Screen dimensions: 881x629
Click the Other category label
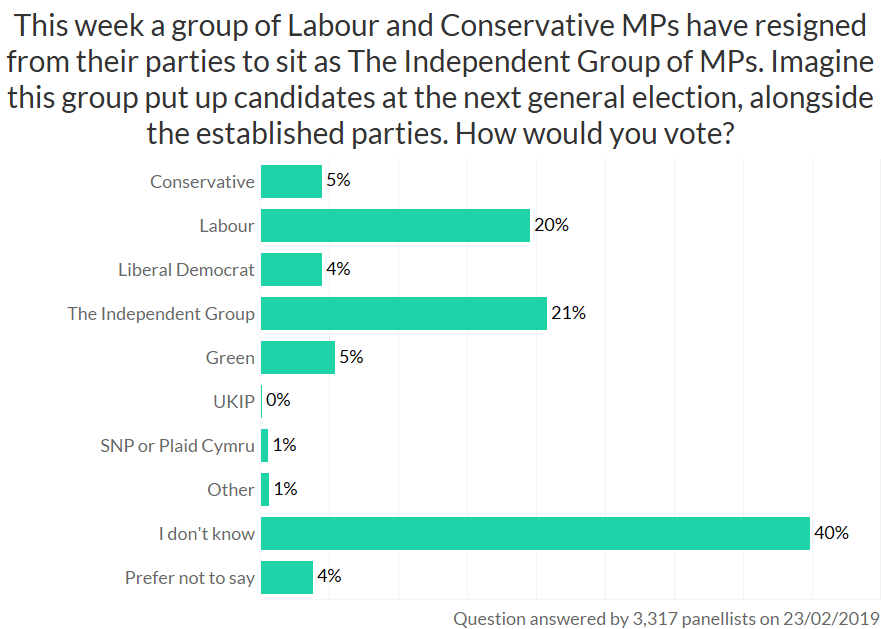pyautogui.click(x=231, y=490)
